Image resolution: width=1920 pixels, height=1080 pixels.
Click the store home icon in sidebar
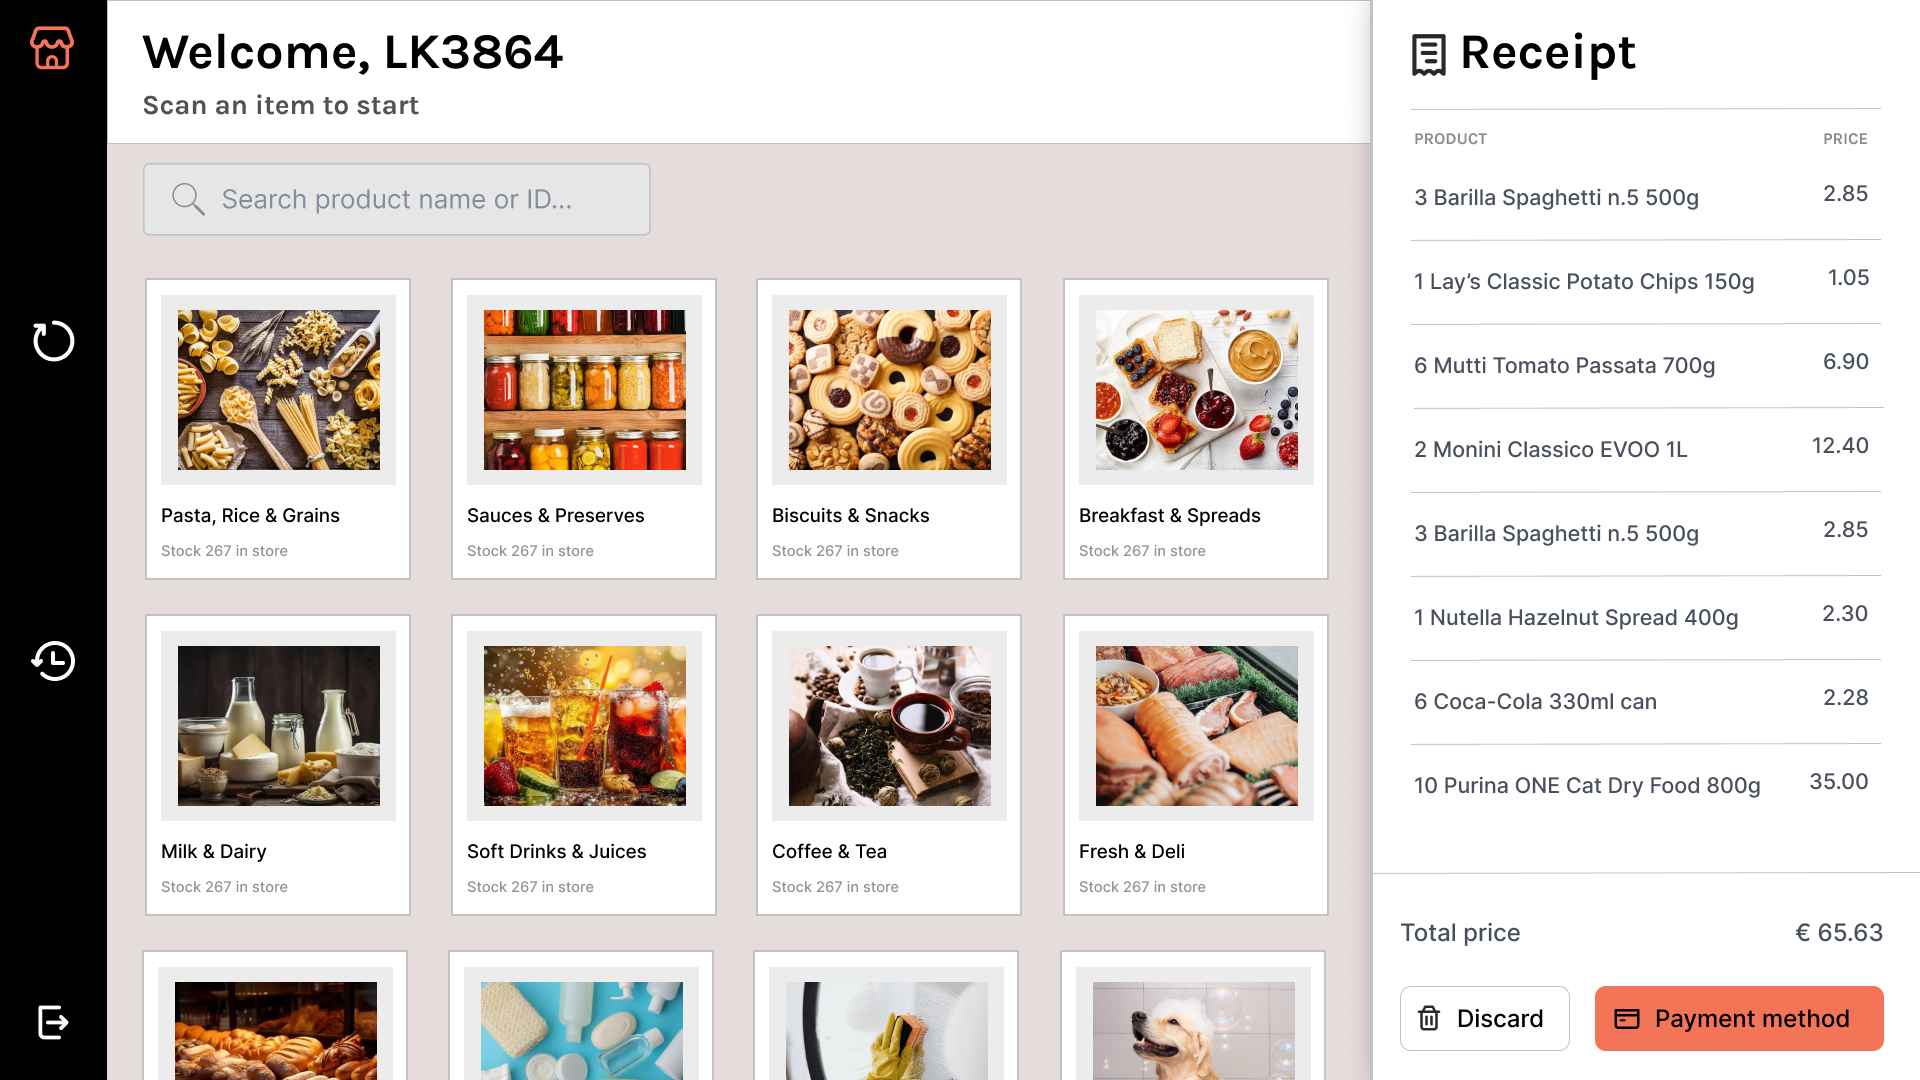click(x=52, y=48)
